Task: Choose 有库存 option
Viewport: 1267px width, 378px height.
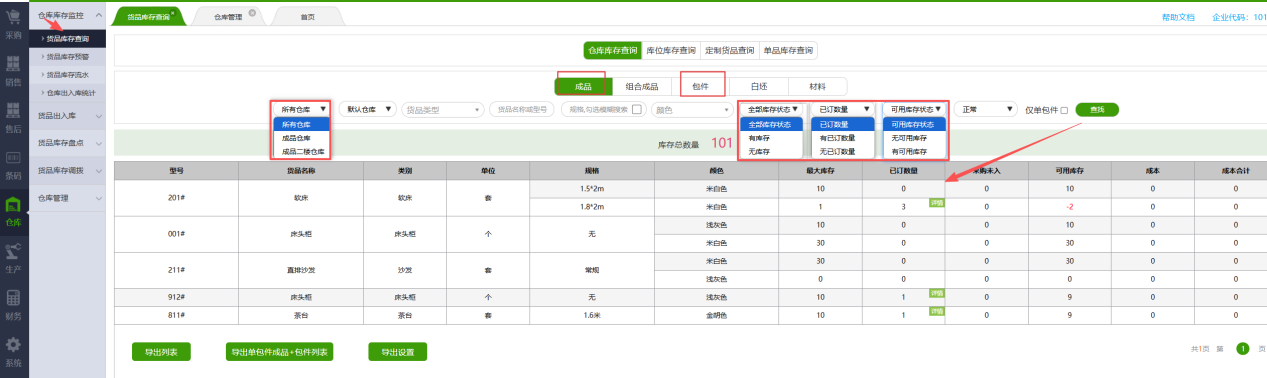Action: pos(771,138)
